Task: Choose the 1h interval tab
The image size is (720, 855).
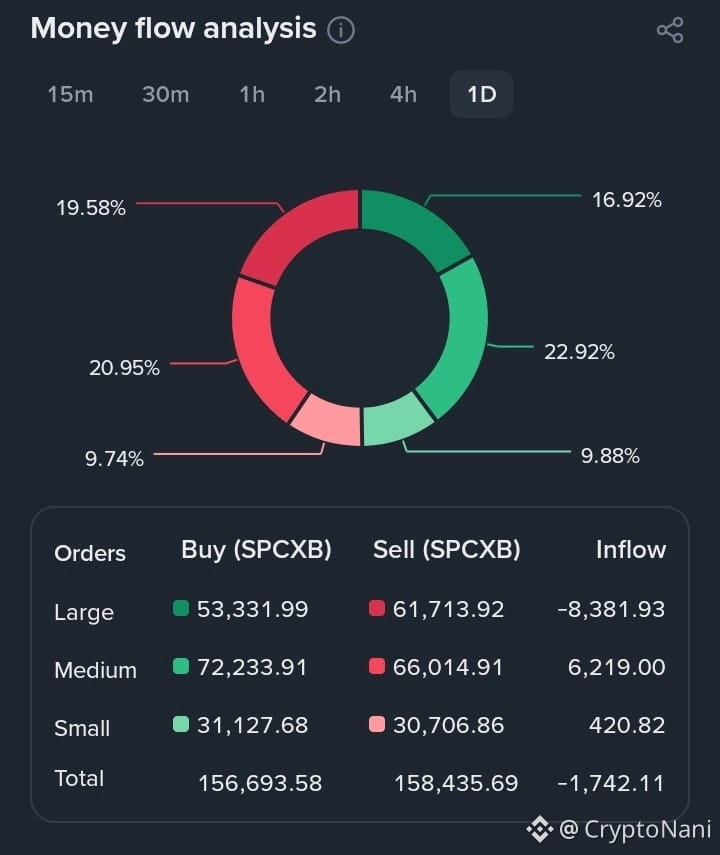Action: click(252, 94)
